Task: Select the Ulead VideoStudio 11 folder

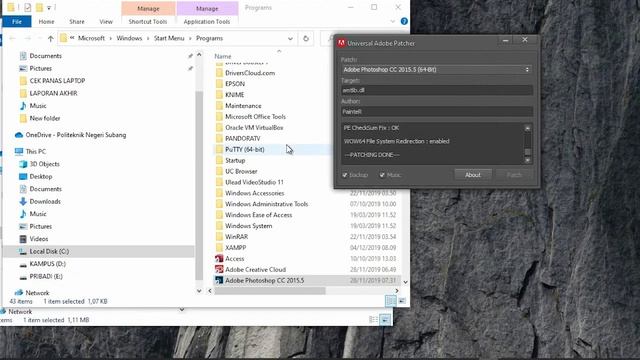Action: coord(254,182)
